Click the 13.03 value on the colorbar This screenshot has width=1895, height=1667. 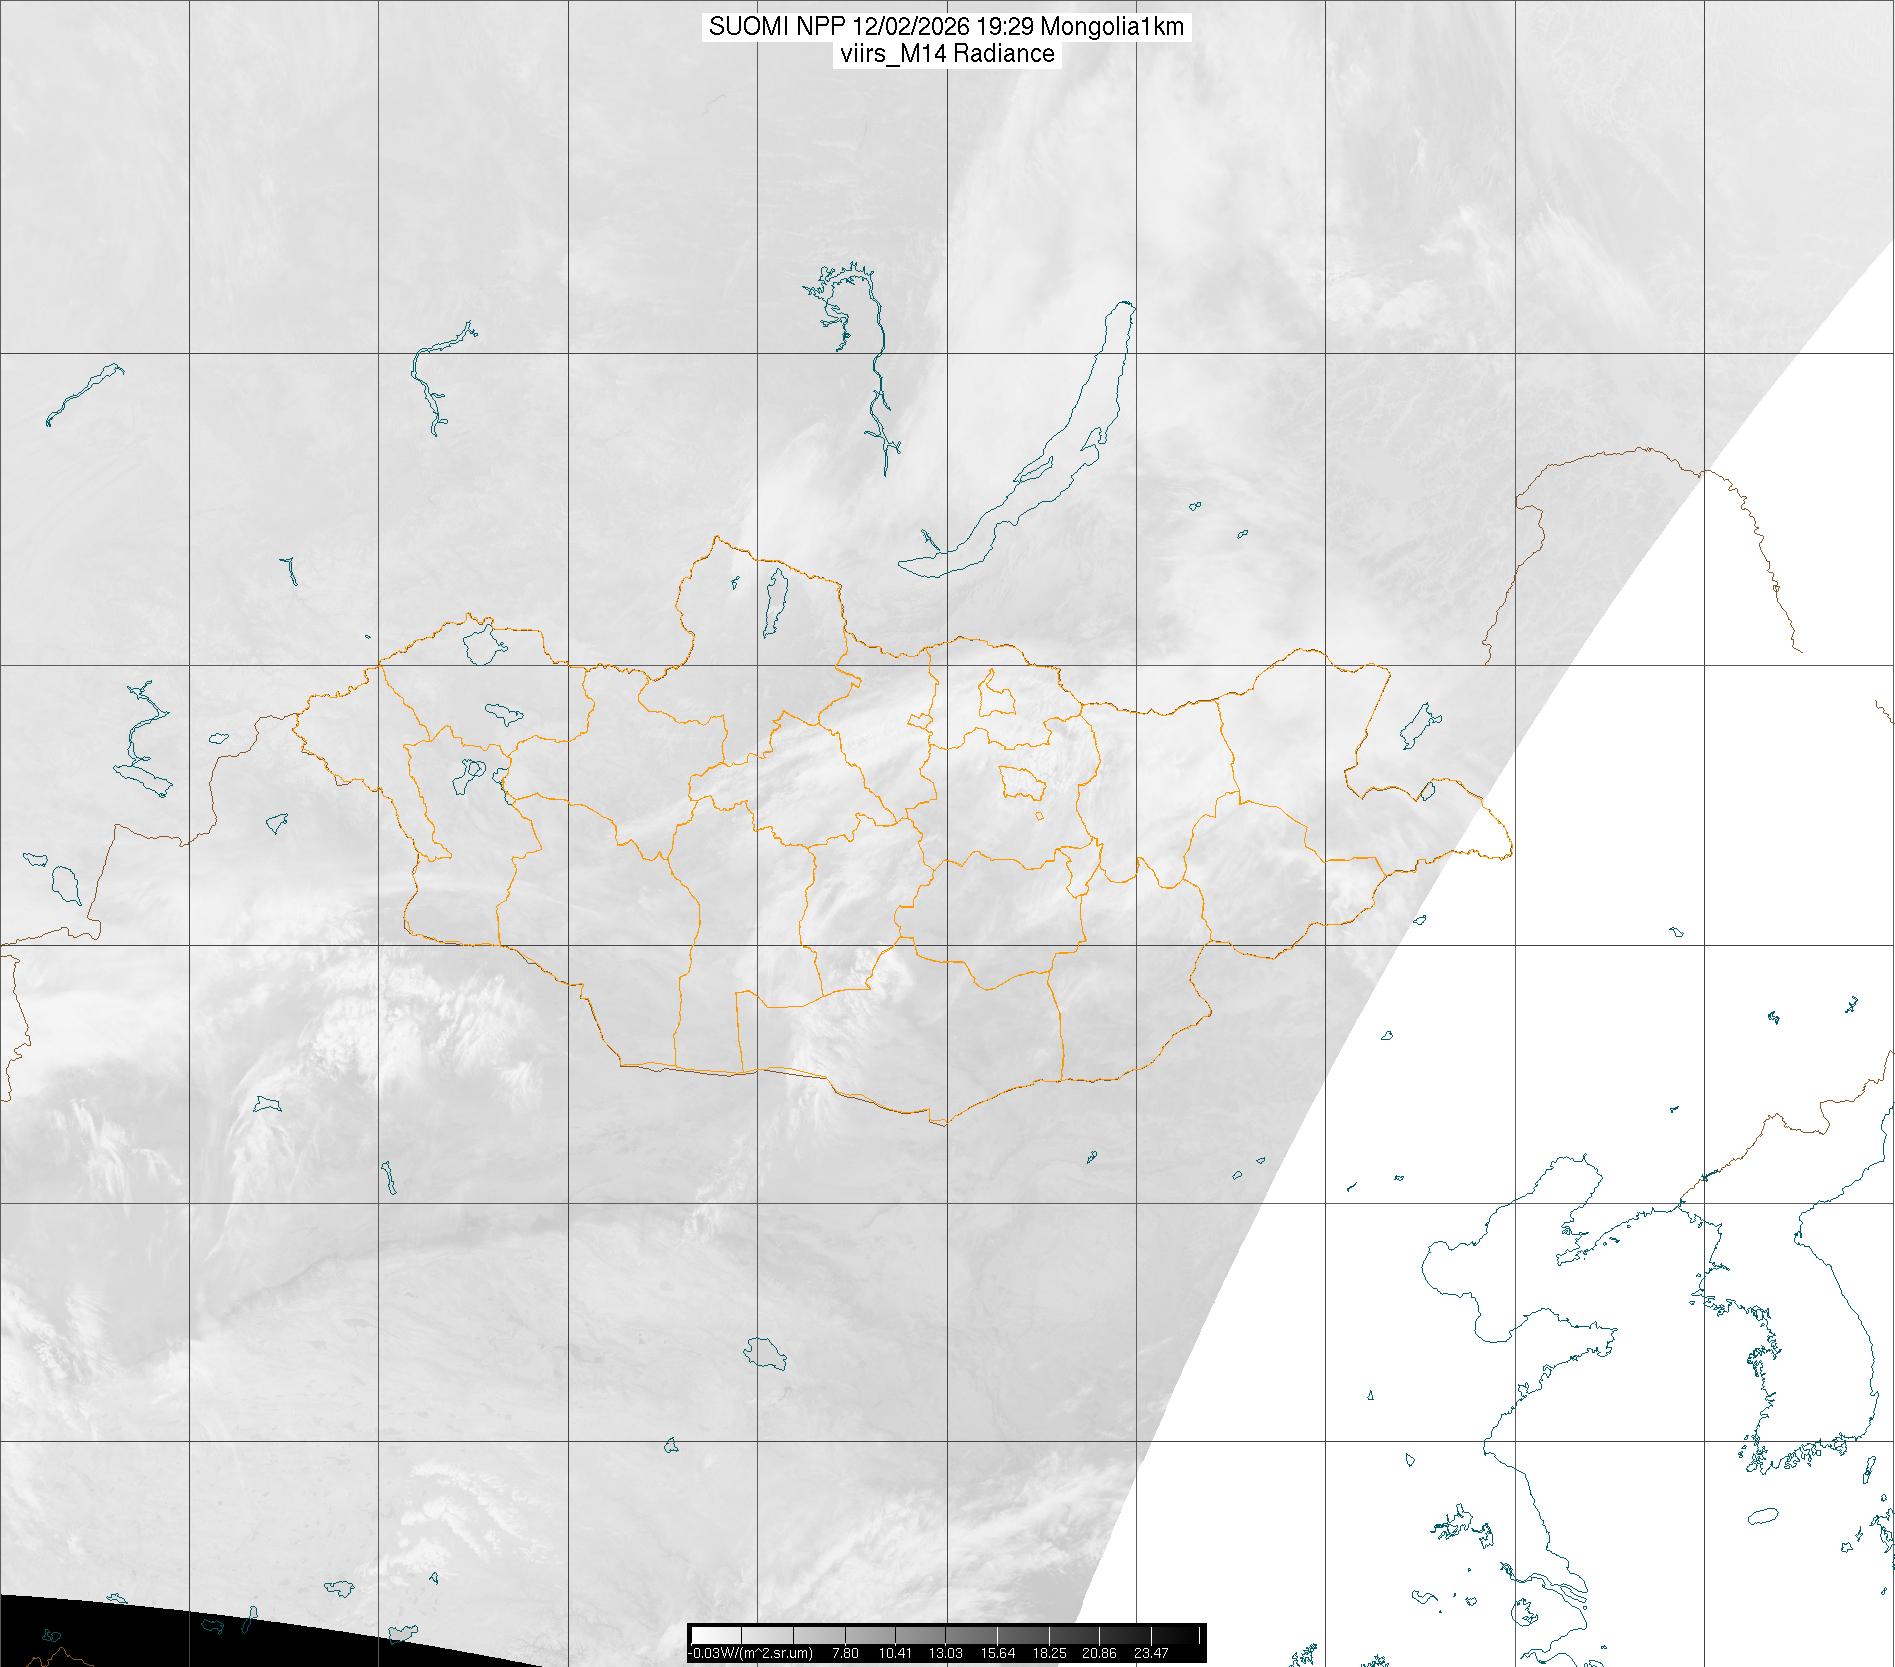[945, 1653]
